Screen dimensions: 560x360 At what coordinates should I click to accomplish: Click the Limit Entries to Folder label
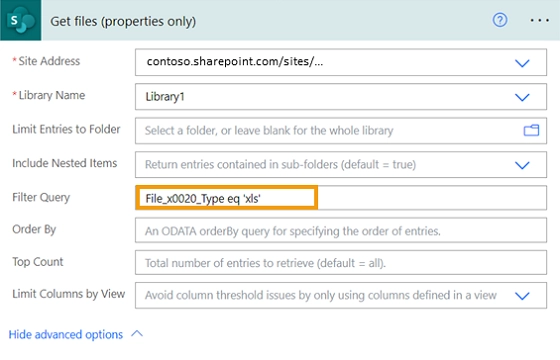(x=66, y=129)
